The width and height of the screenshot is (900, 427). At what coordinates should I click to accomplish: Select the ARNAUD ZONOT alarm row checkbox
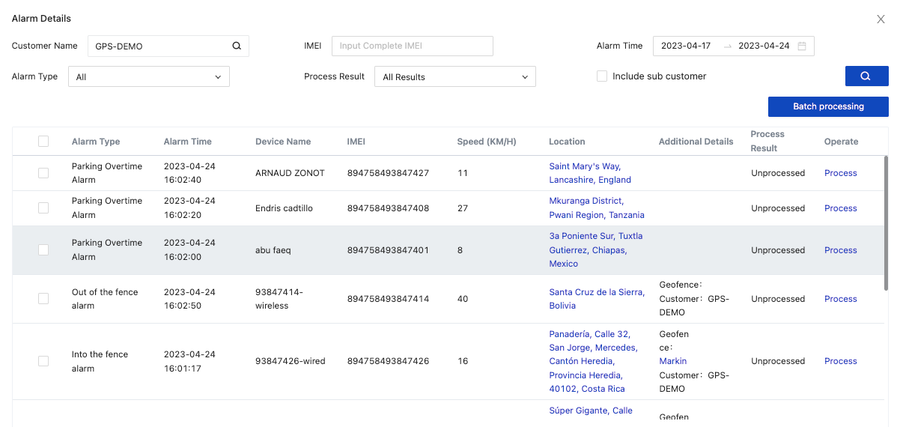(43, 173)
